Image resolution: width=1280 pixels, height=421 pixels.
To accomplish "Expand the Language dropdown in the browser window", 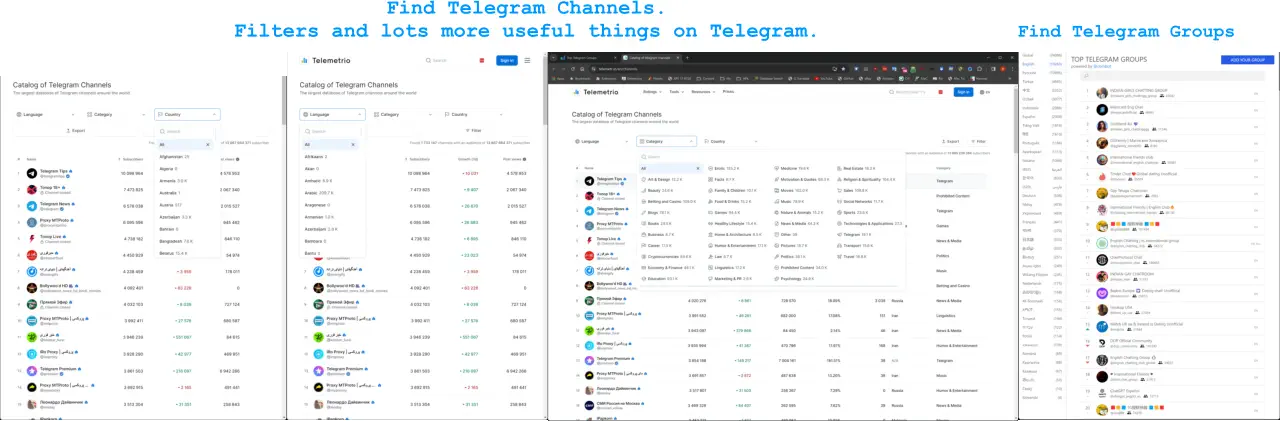I will 603,141.
